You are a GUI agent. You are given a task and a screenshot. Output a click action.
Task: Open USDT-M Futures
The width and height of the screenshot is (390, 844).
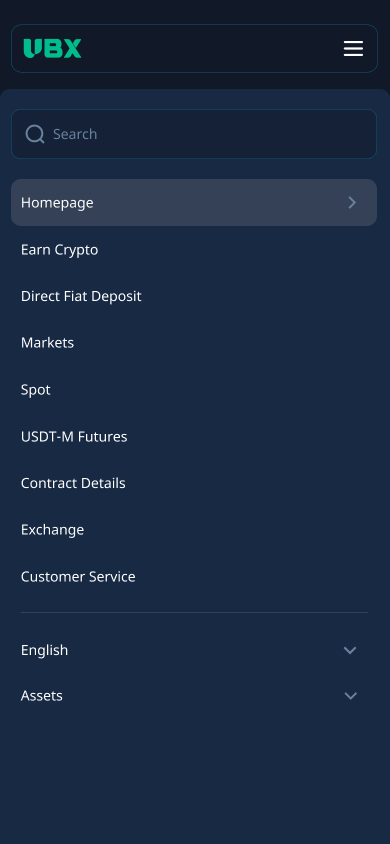click(x=194, y=437)
